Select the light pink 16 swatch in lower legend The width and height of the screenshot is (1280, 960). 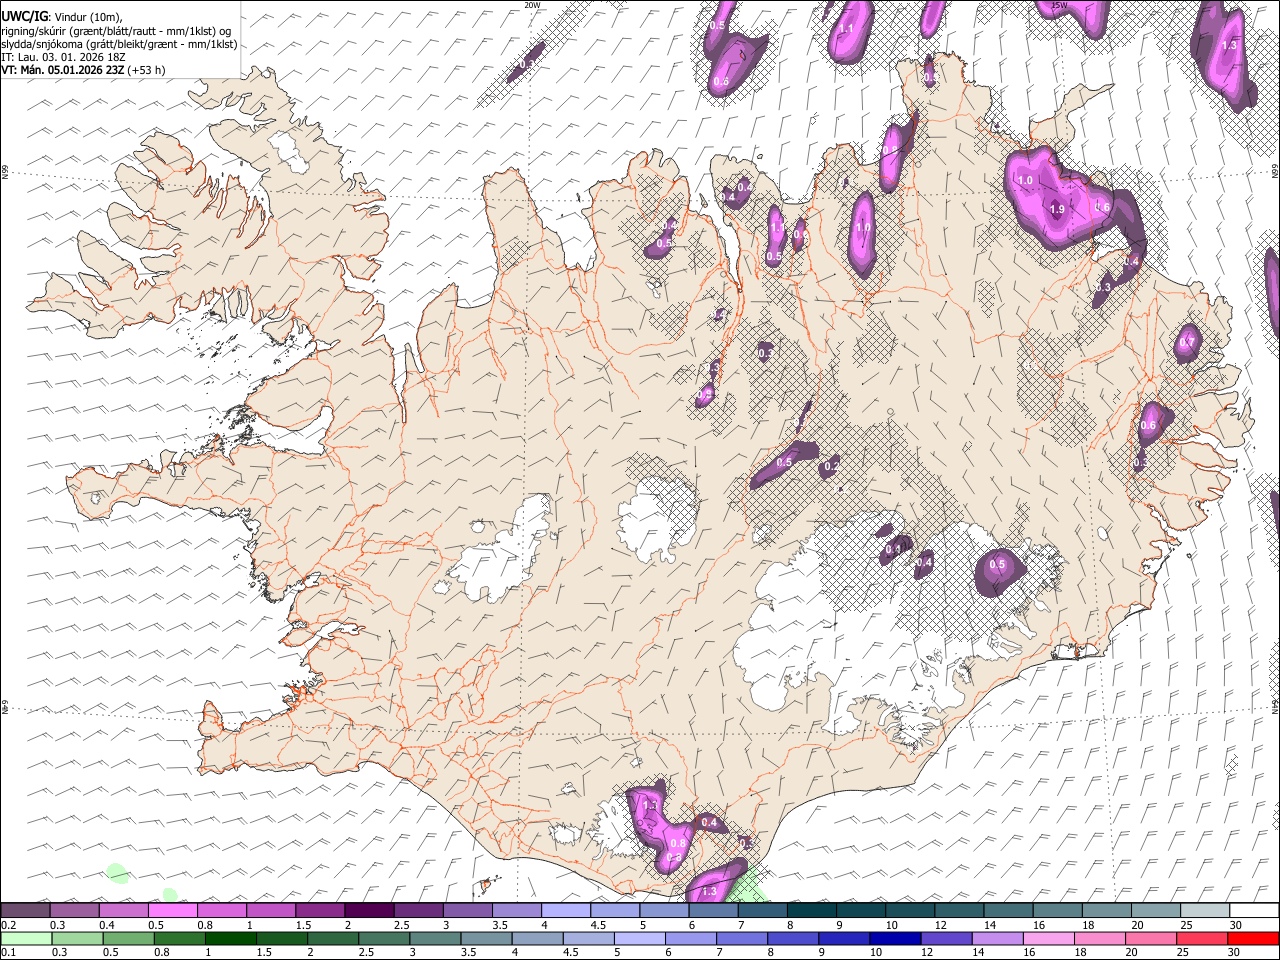click(x=1049, y=938)
